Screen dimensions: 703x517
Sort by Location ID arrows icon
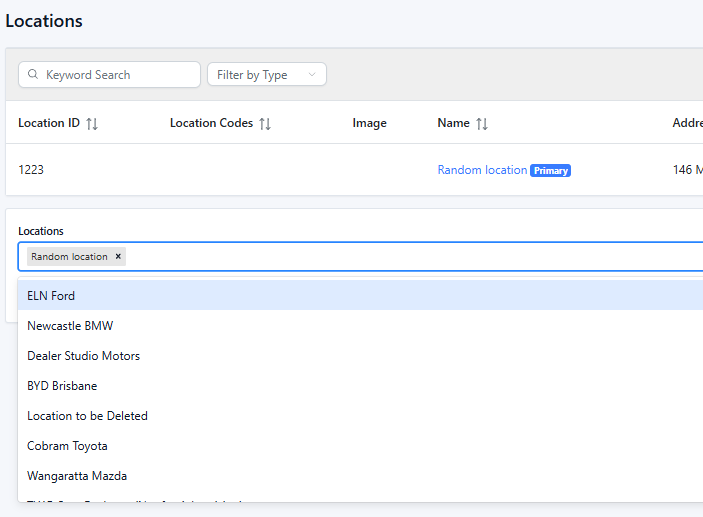92,124
